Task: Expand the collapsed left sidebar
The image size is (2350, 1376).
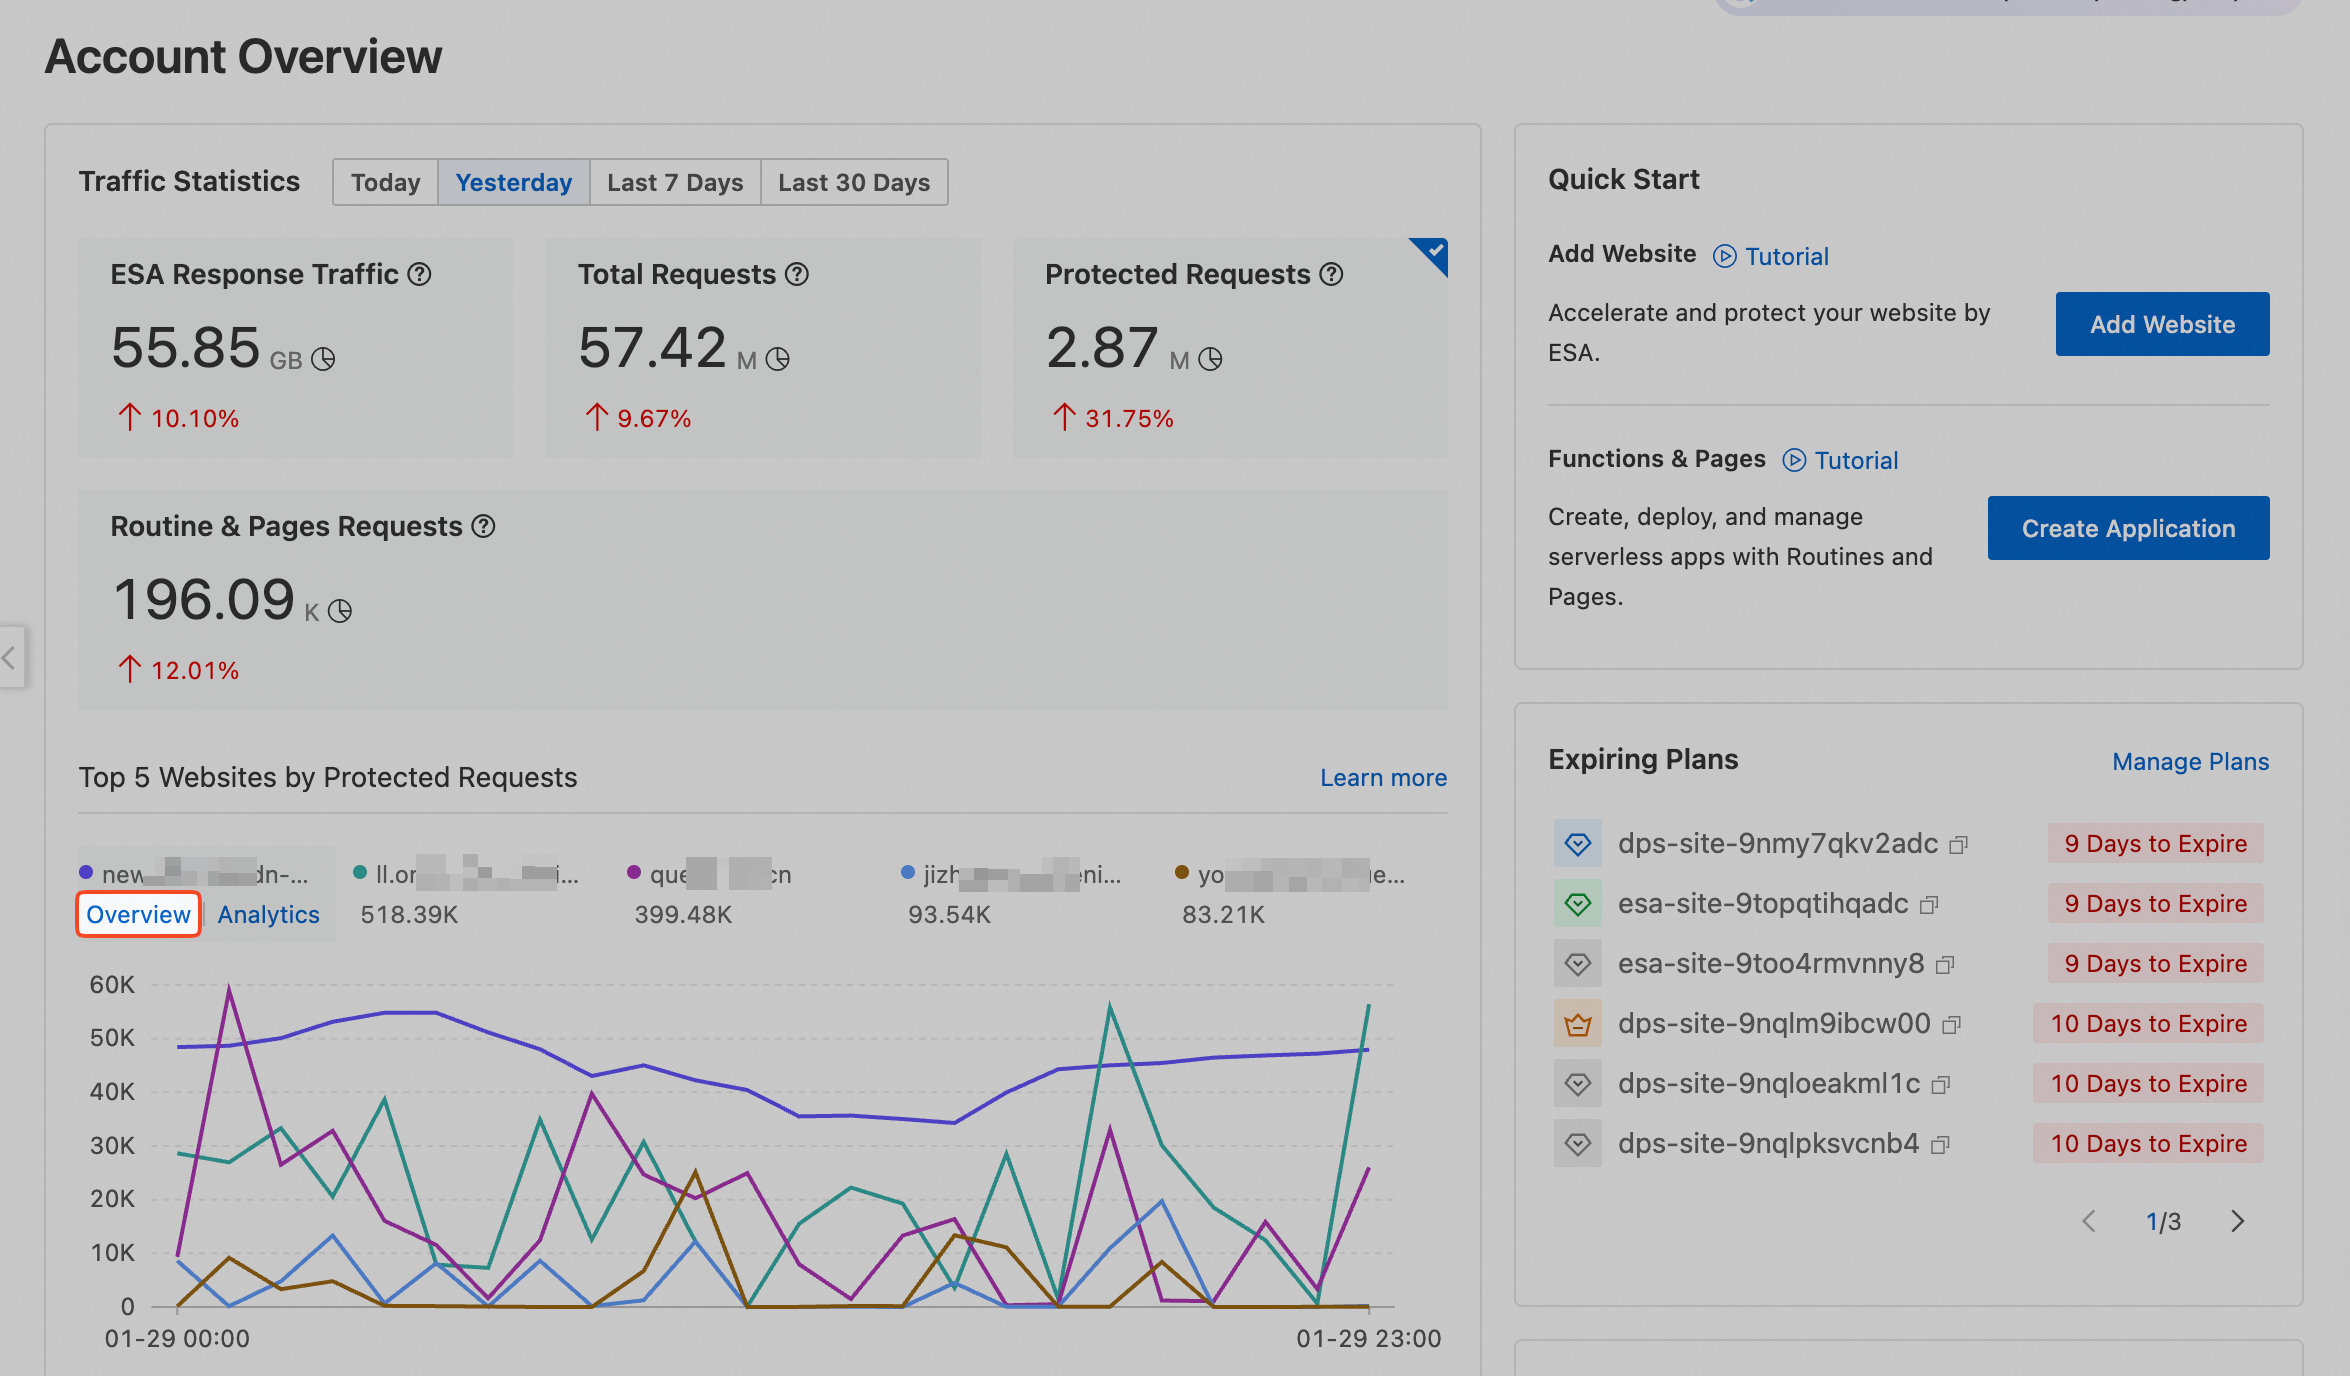Action: (x=10, y=657)
